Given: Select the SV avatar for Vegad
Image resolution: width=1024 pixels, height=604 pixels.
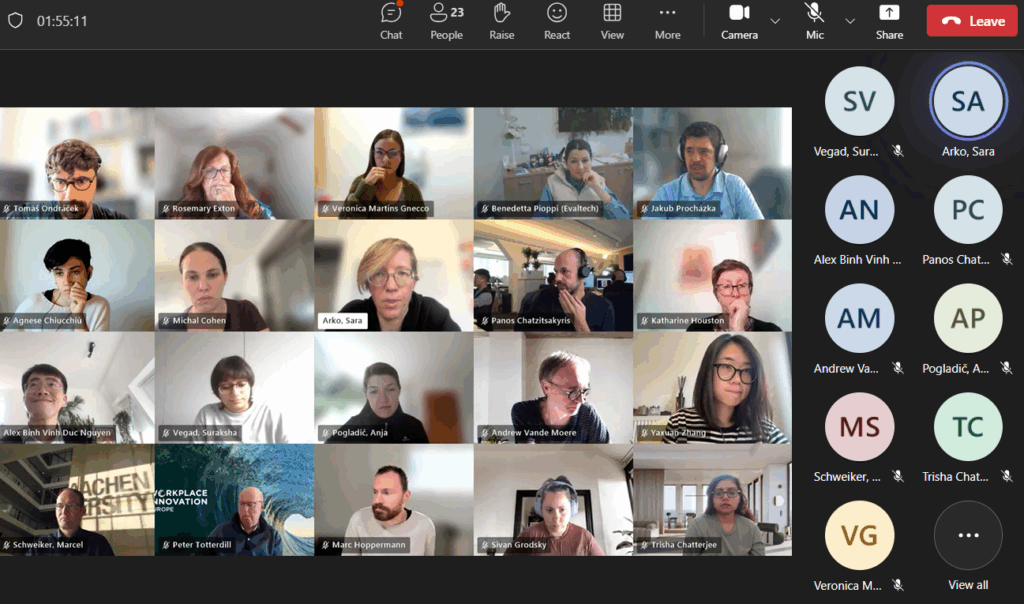Looking at the screenshot, I should [859, 101].
